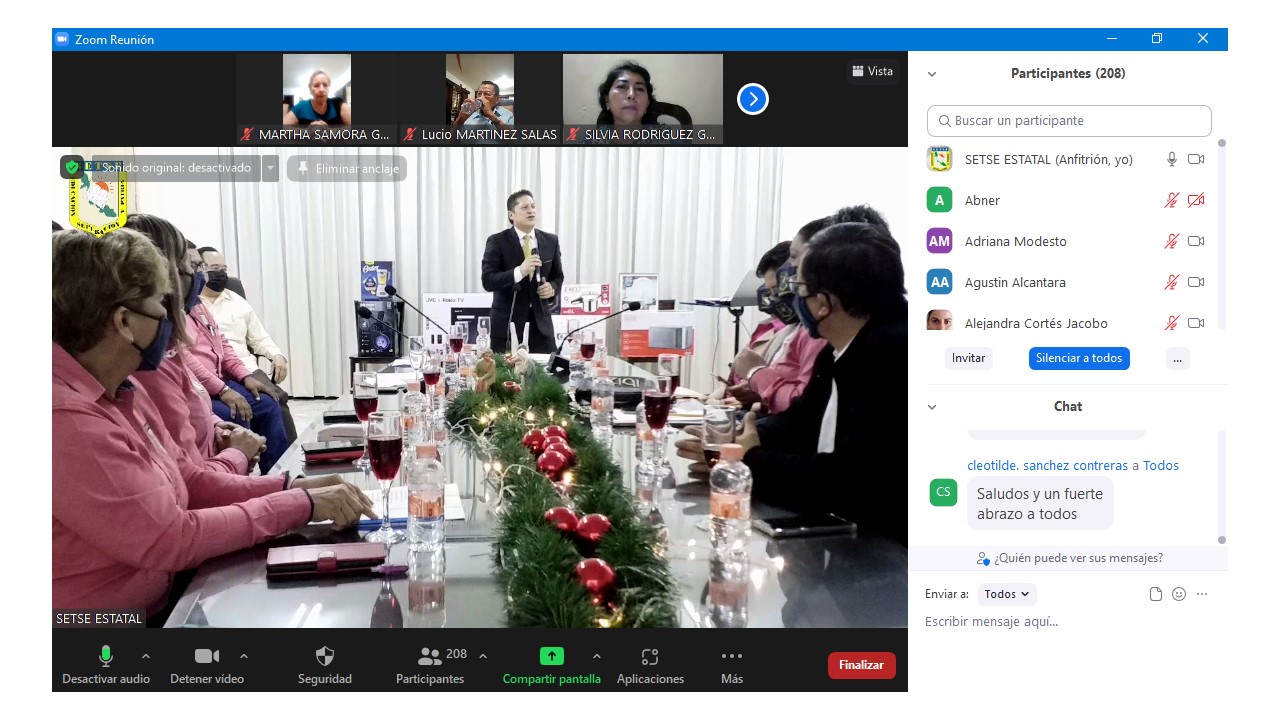Click the green encryption shield icon
Image resolution: width=1280 pixels, height=720 pixels.
coord(72,168)
